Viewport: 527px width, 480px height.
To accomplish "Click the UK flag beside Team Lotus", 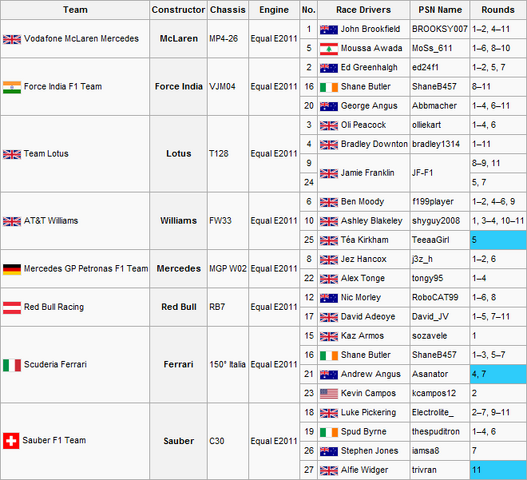I will [12, 154].
